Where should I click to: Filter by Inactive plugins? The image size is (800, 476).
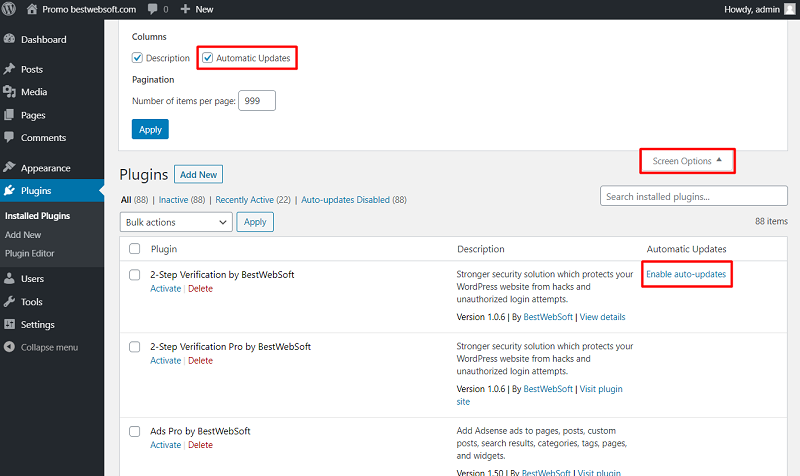173,199
